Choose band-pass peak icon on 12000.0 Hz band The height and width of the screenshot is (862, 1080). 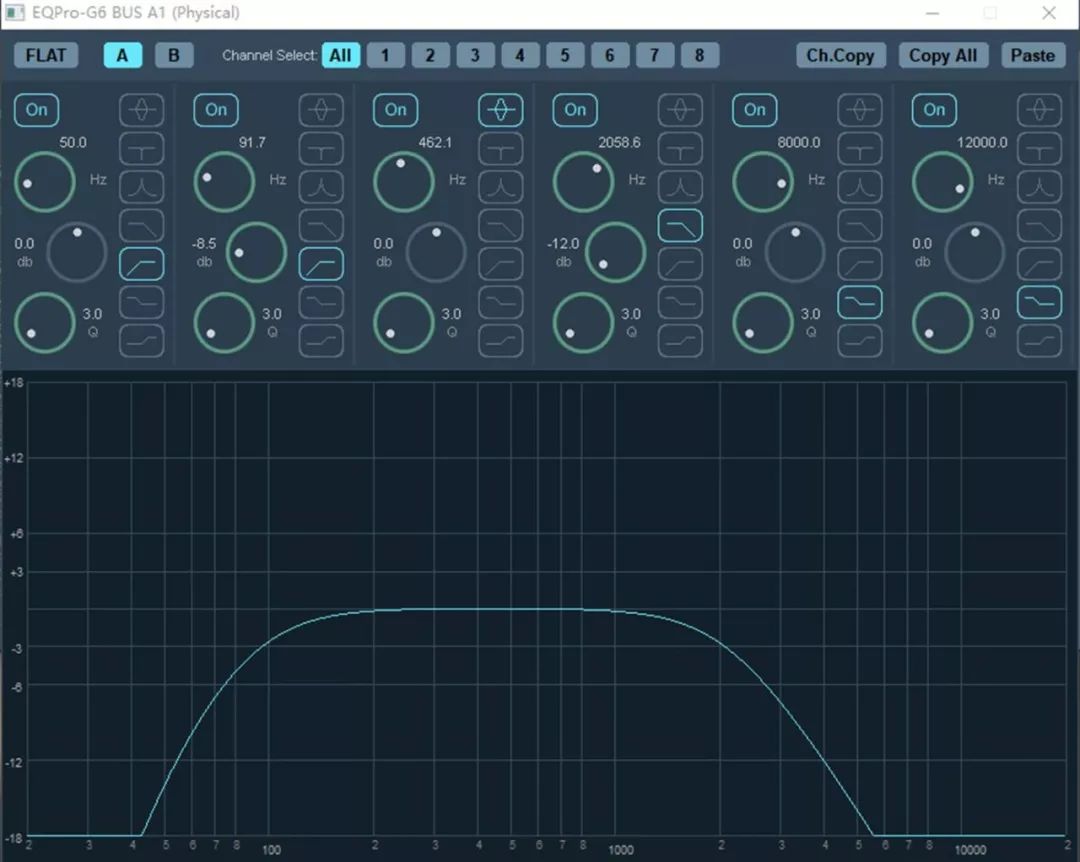(x=1039, y=186)
